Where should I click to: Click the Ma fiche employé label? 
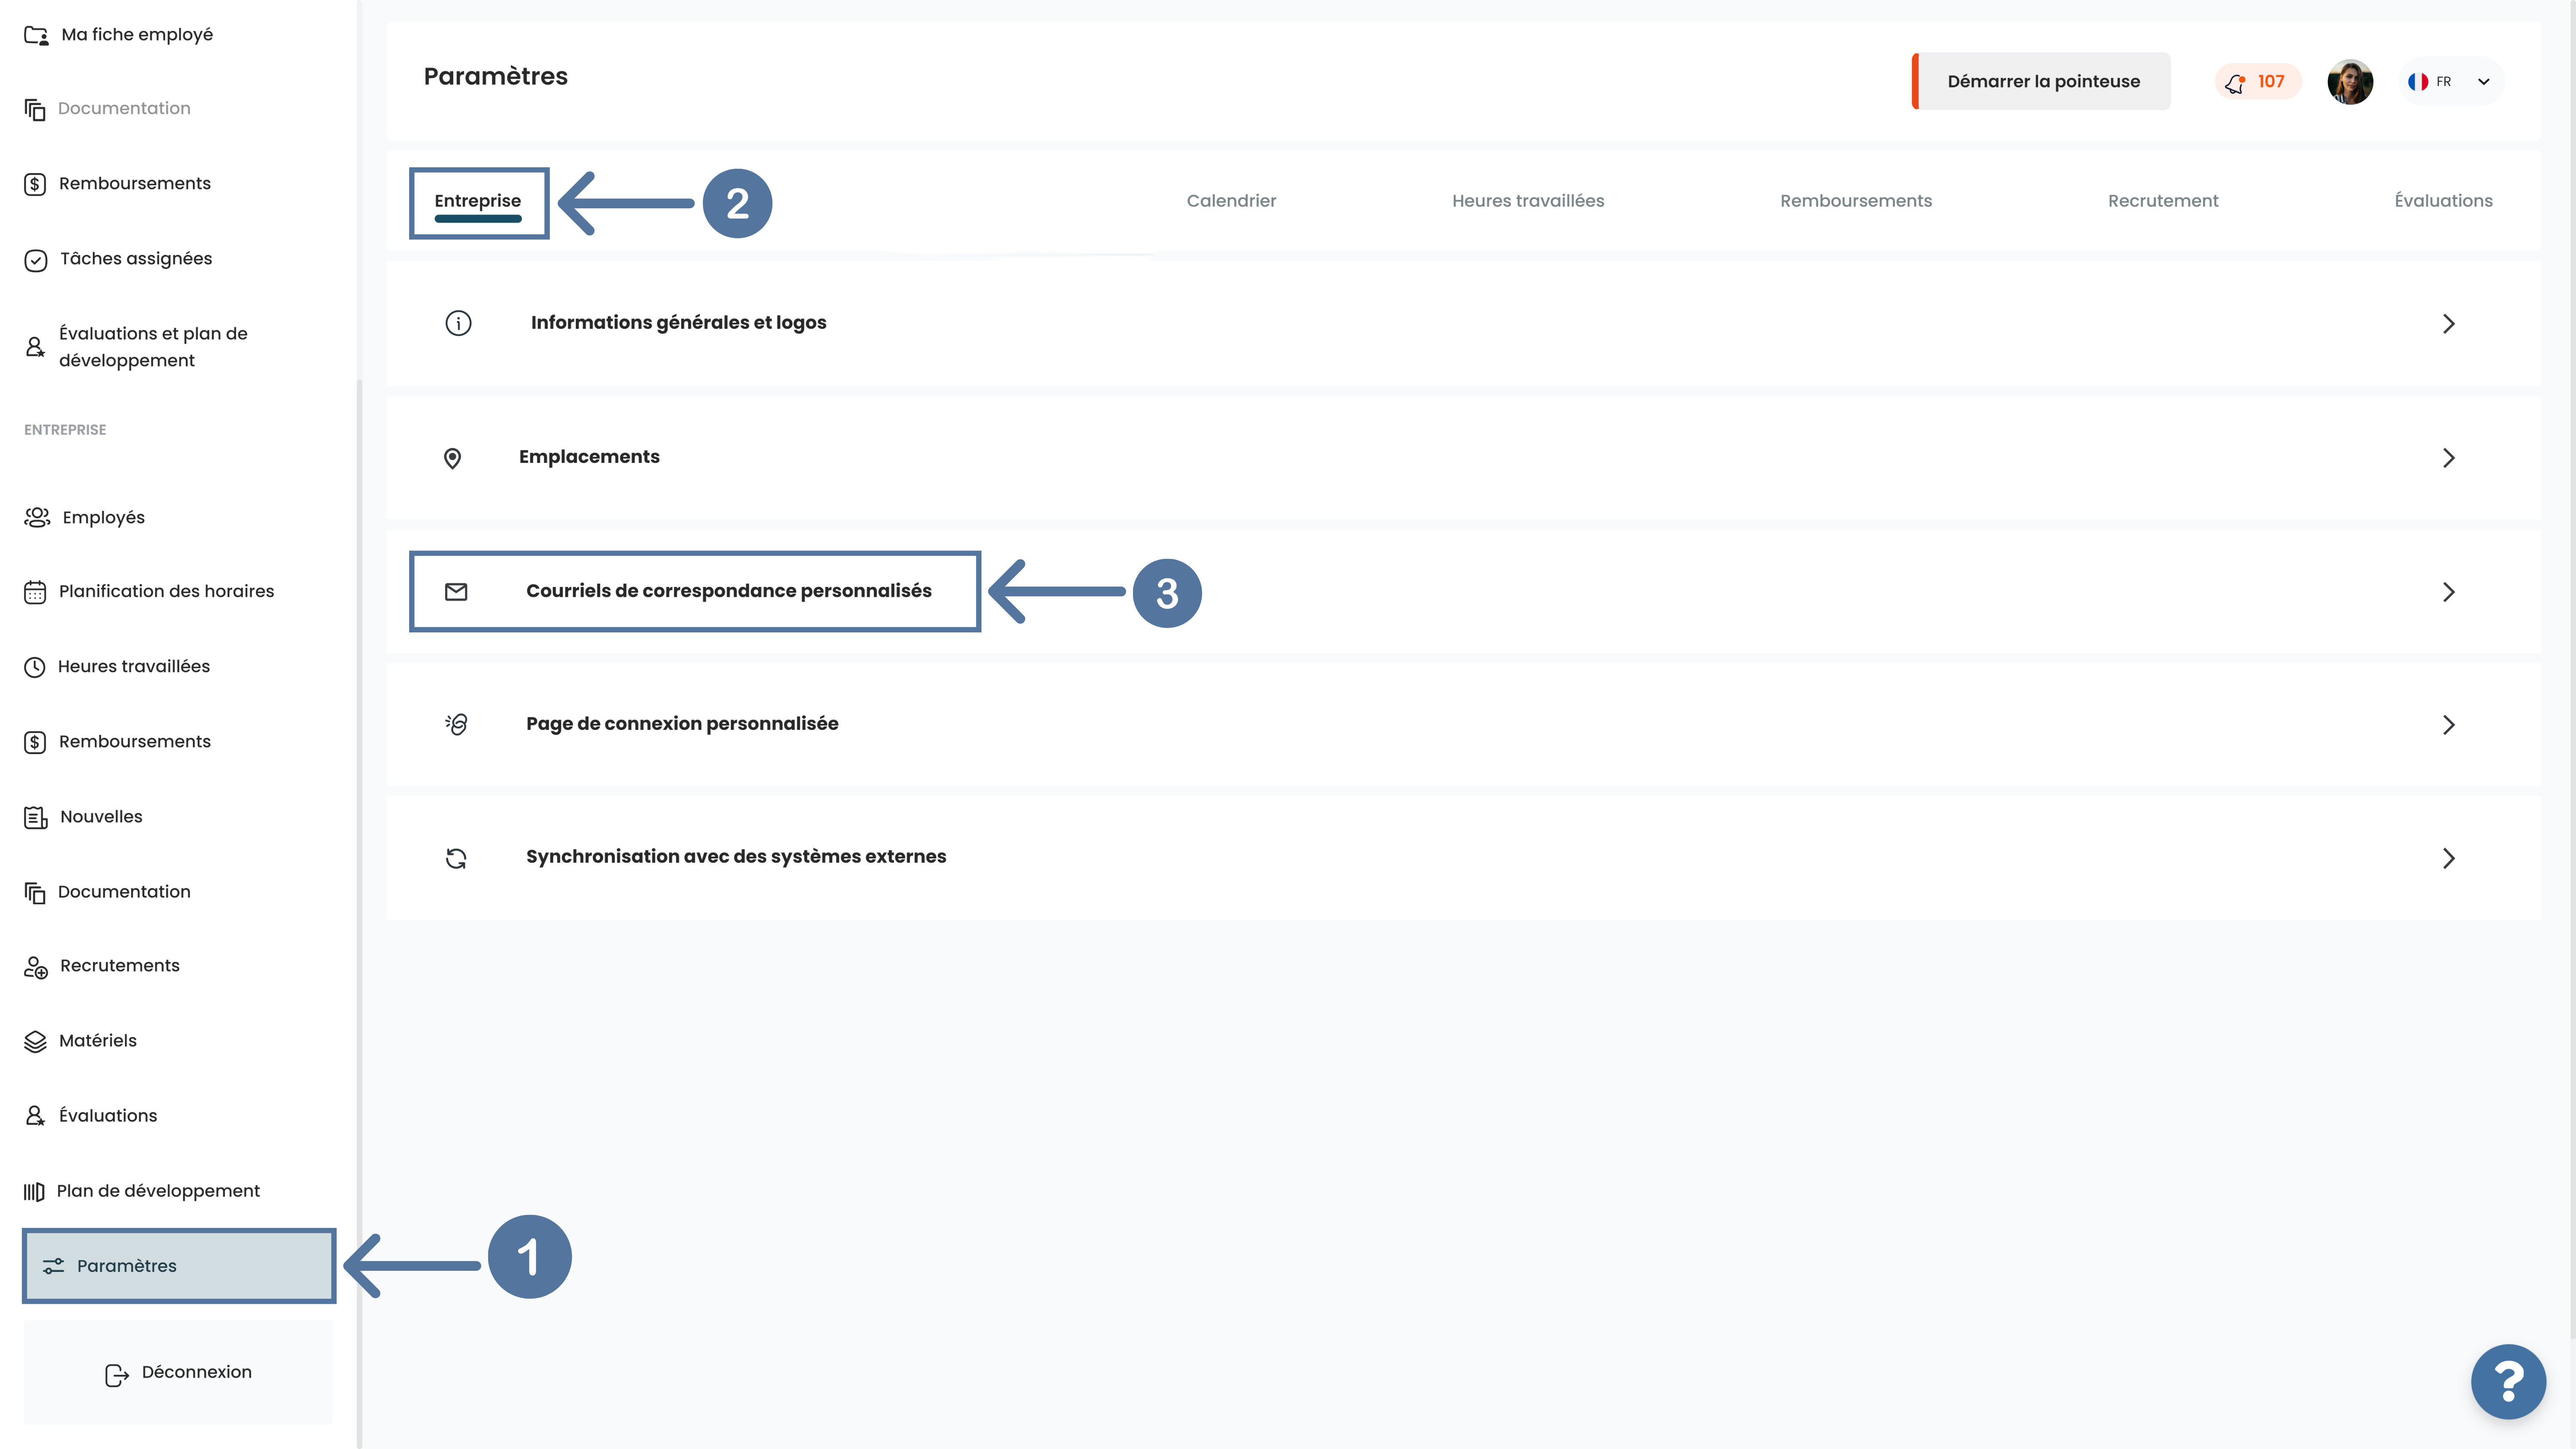pyautogui.click(x=137, y=35)
